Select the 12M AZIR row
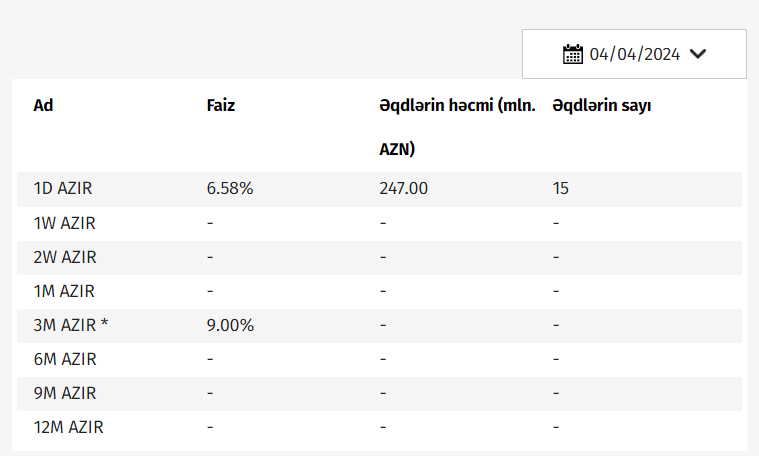 [68, 427]
